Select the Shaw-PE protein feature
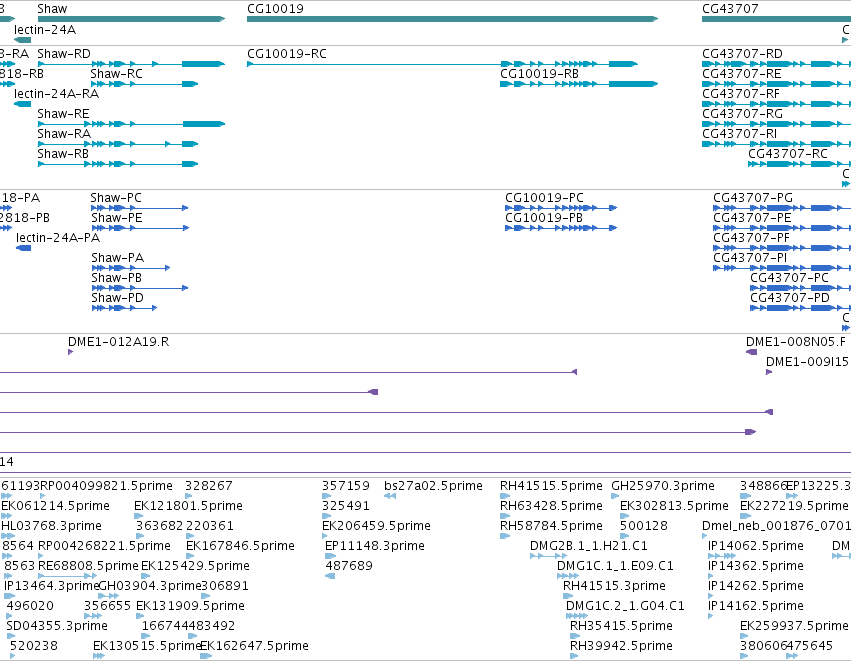This screenshot has height=661, width=851. pos(139,228)
